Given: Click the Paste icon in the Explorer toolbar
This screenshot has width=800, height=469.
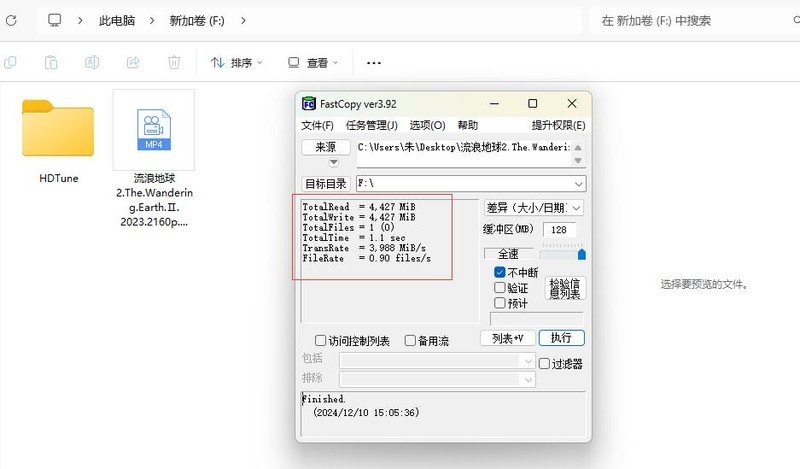Looking at the screenshot, I should coord(51,63).
